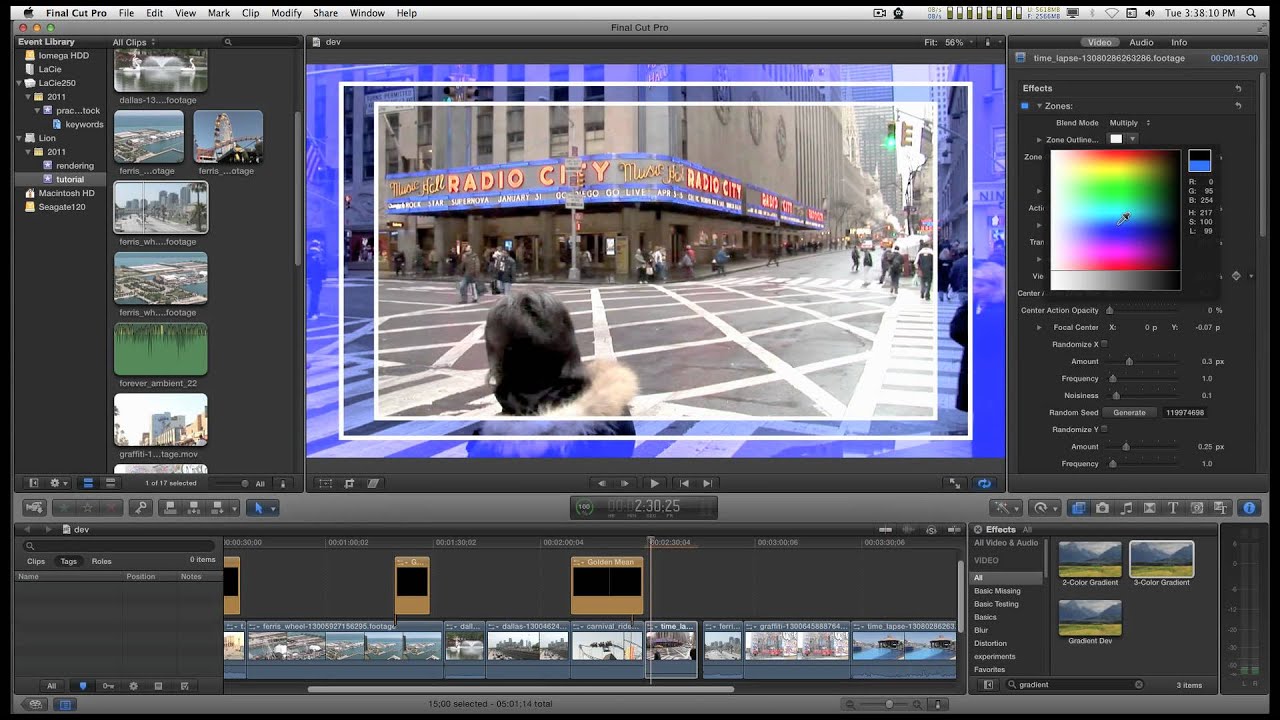1280x720 pixels.
Task: Clear the gradient search field
Action: pos(1138,685)
